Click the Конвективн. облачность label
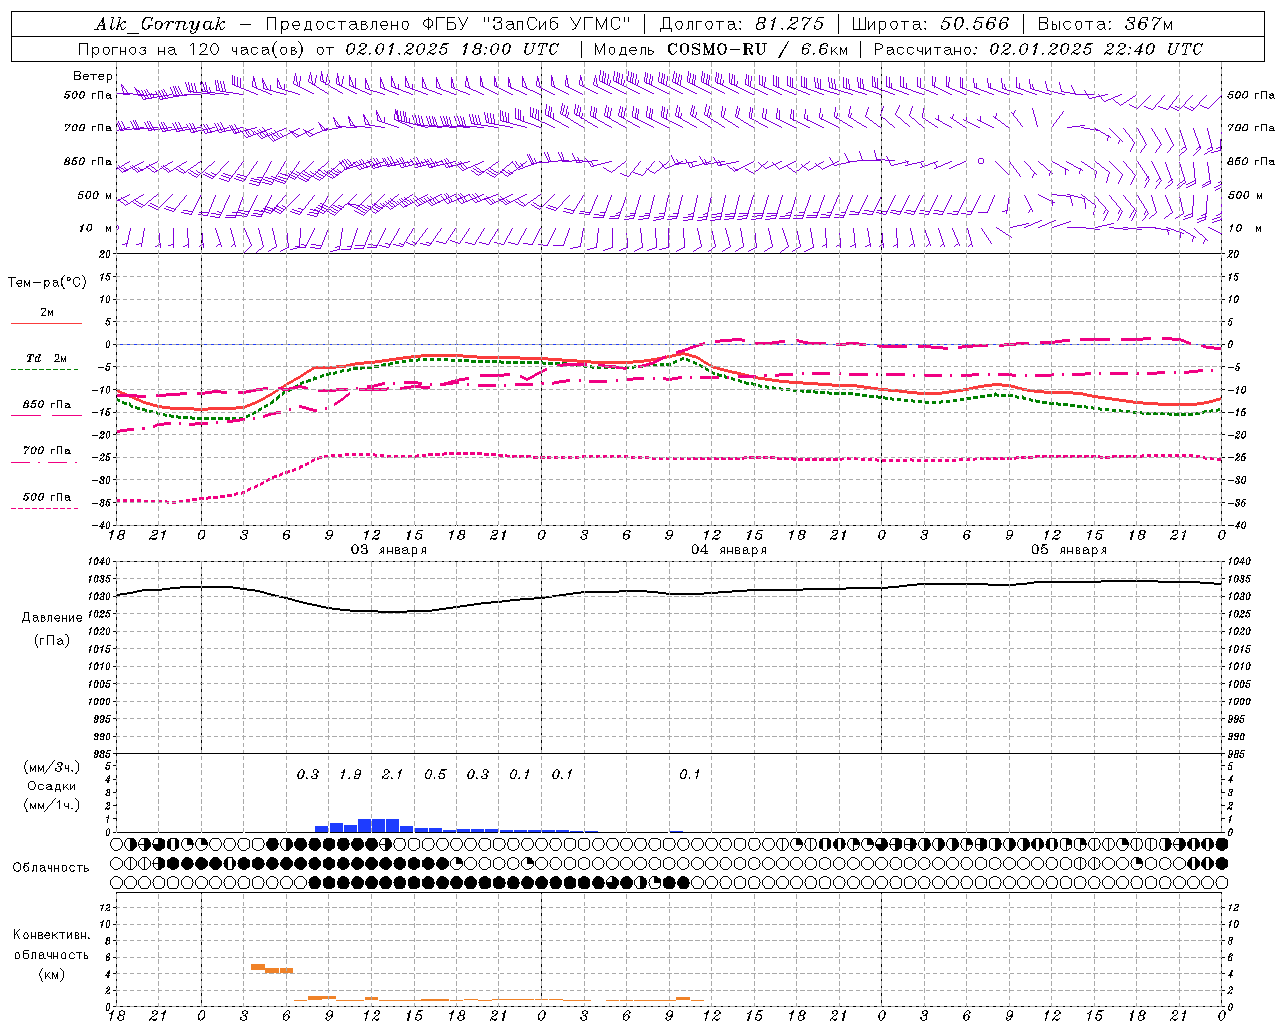 [x=51, y=945]
